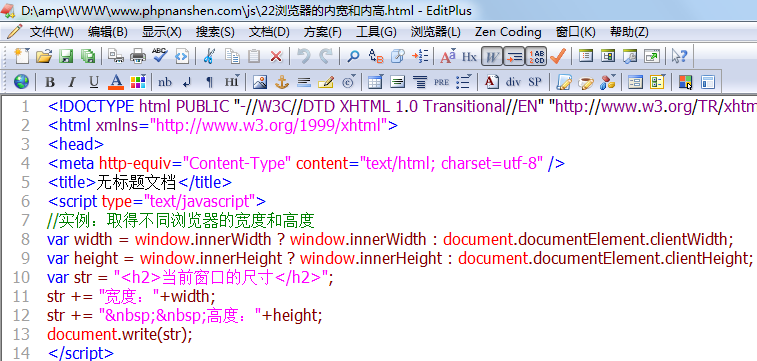Image resolution: width=757 pixels, height=361 pixels.
Task: Open the 帮助(Z) menu
Action: coord(629,32)
